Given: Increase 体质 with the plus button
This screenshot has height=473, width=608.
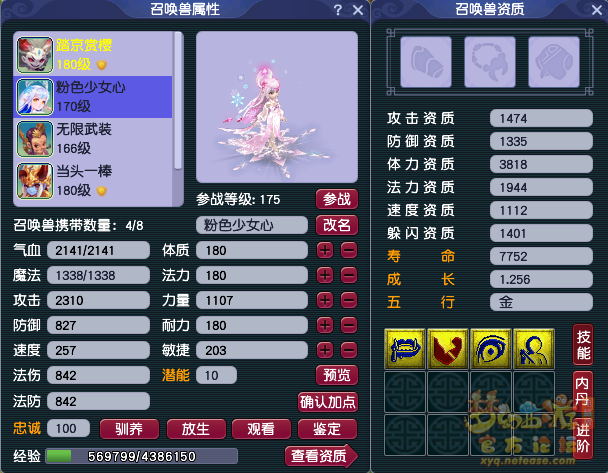Looking at the screenshot, I should point(325,250).
